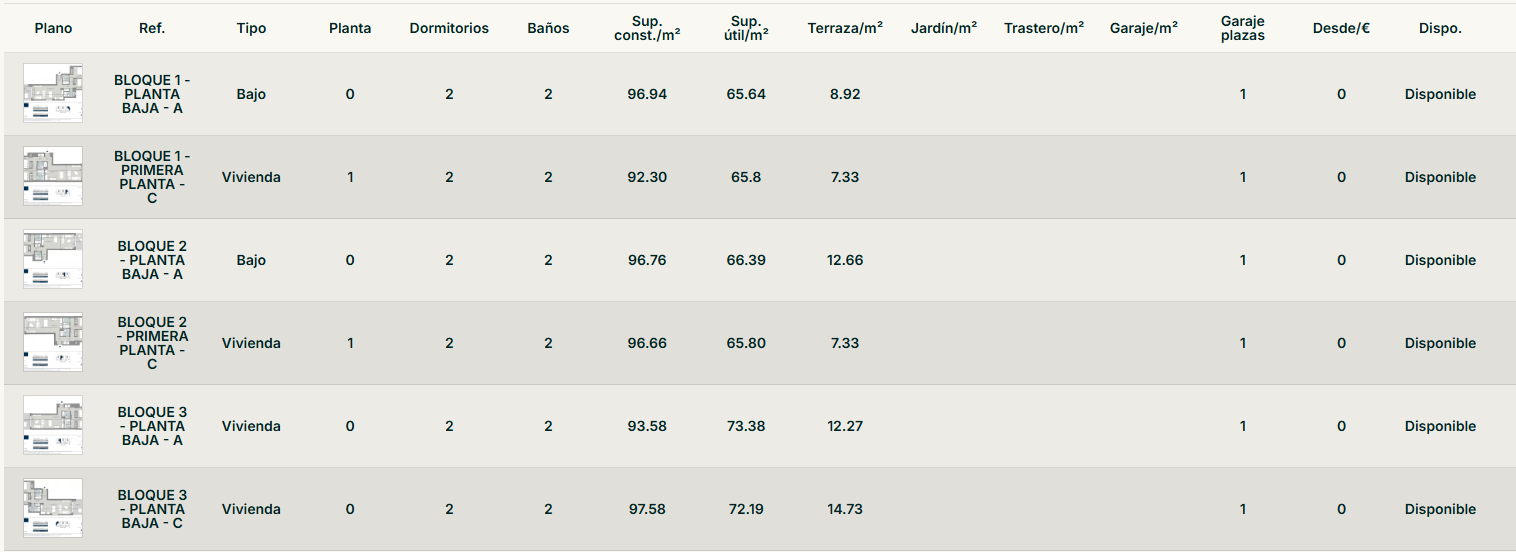Image resolution: width=1516 pixels, height=552 pixels.
Task: Select the Garaje plazas column header
Action: 1243,28
